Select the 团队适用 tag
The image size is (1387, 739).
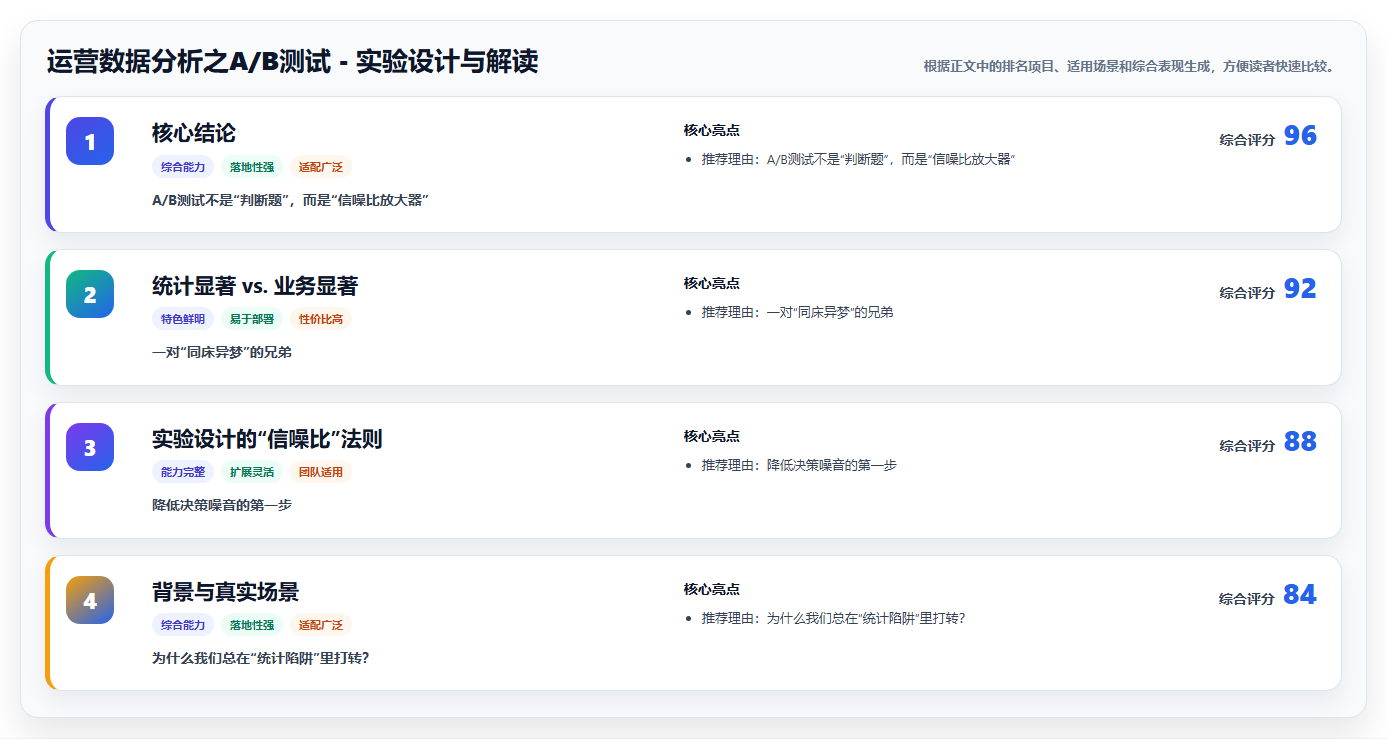[x=321, y=473]
